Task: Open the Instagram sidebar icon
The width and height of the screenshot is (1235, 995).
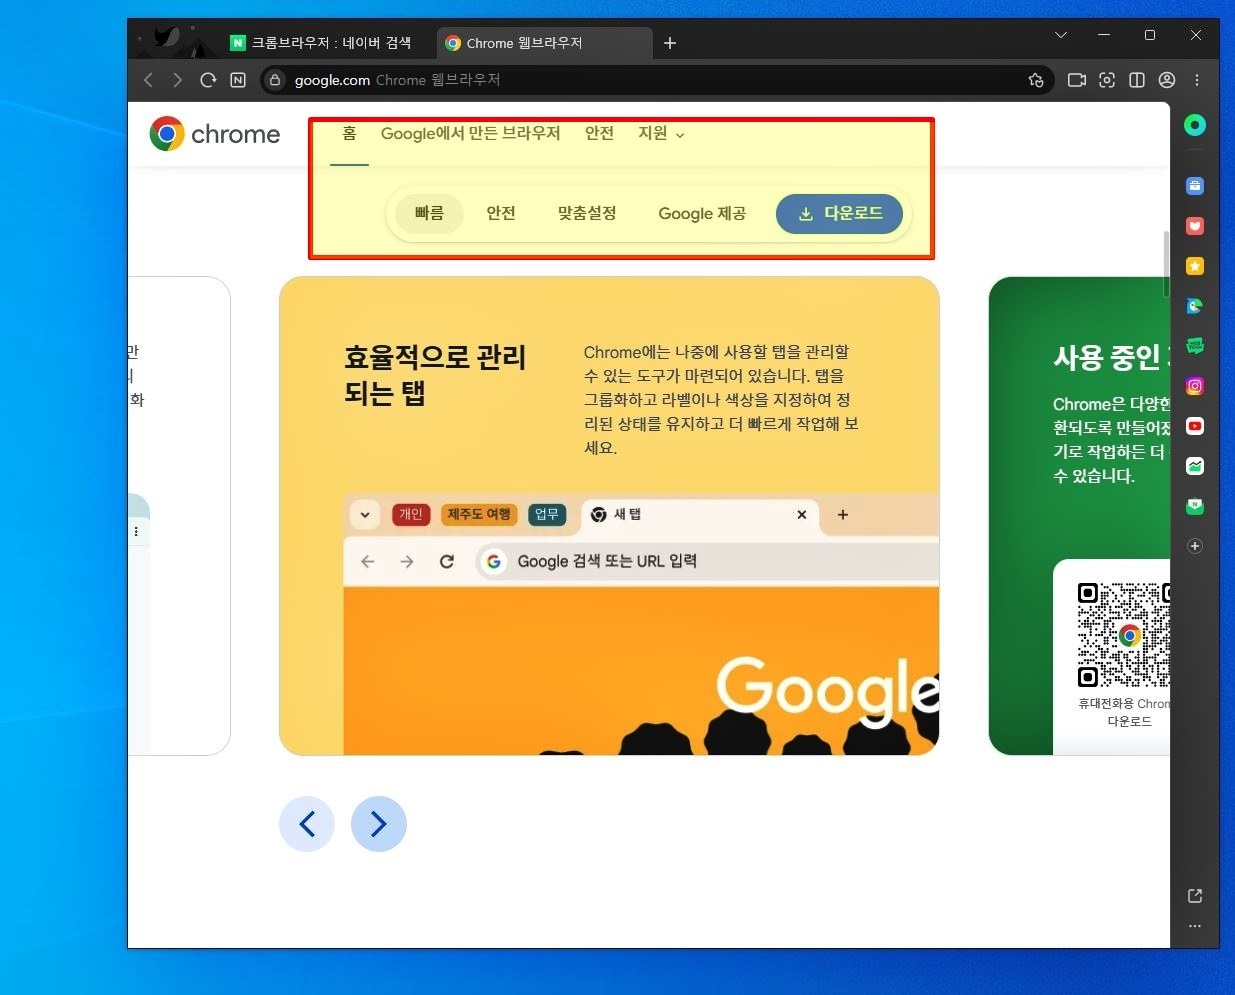Action: [1195, 386]
